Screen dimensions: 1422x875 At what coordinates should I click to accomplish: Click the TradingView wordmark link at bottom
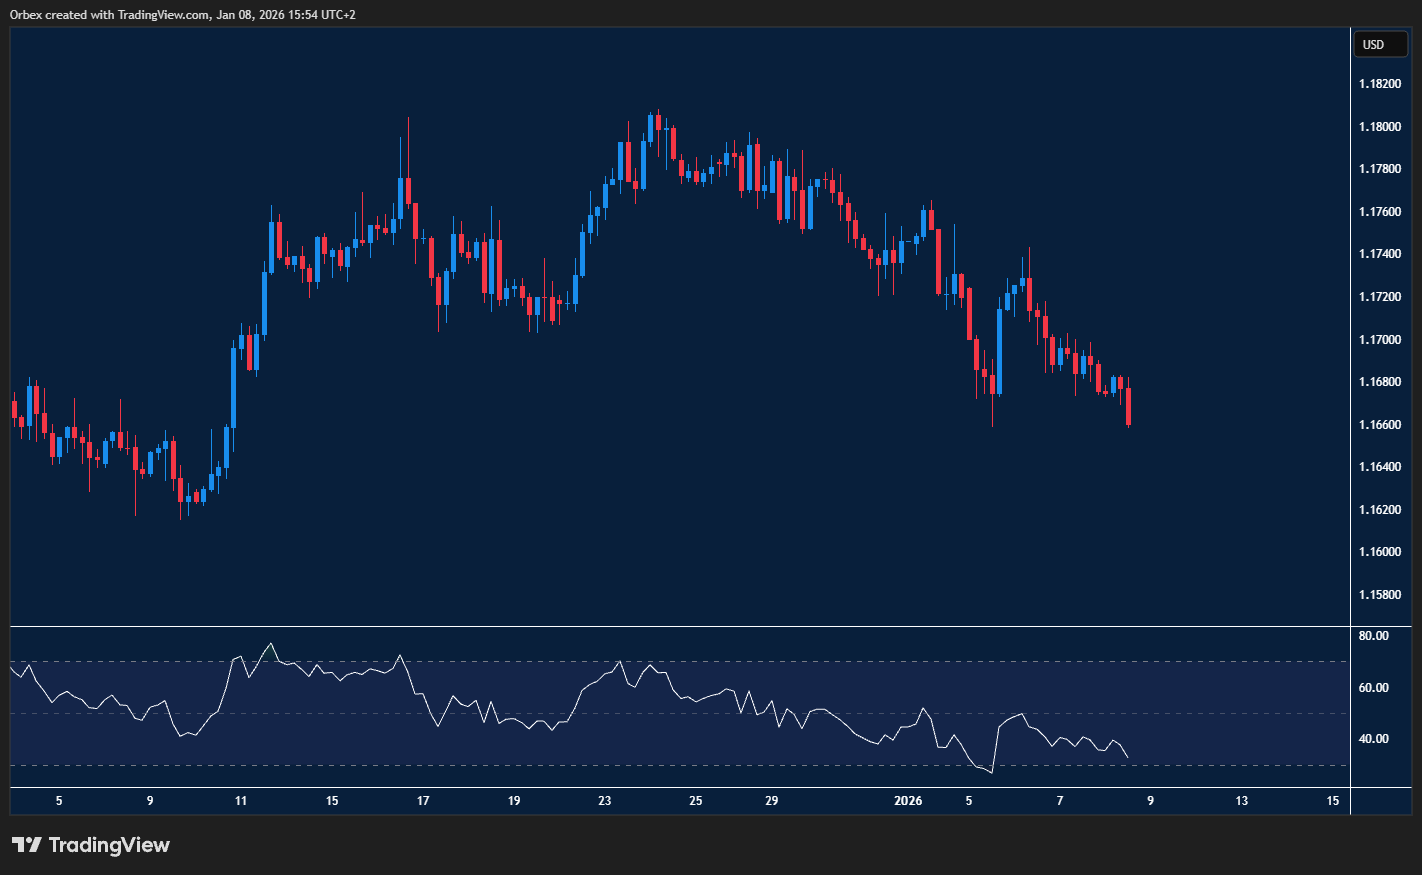110,845
